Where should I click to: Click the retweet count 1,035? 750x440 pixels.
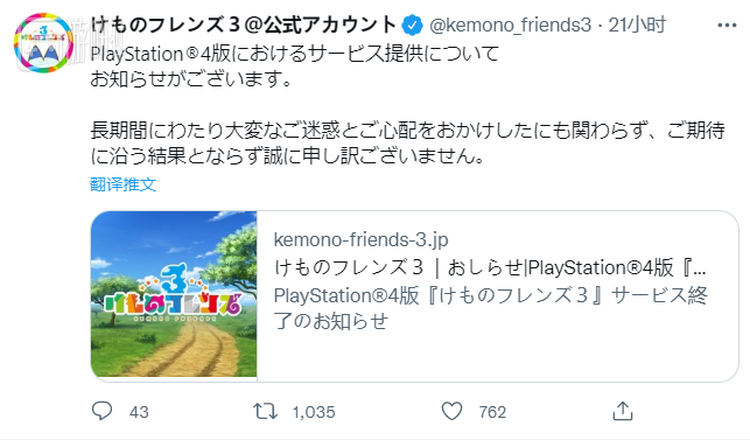click(314, 411)
